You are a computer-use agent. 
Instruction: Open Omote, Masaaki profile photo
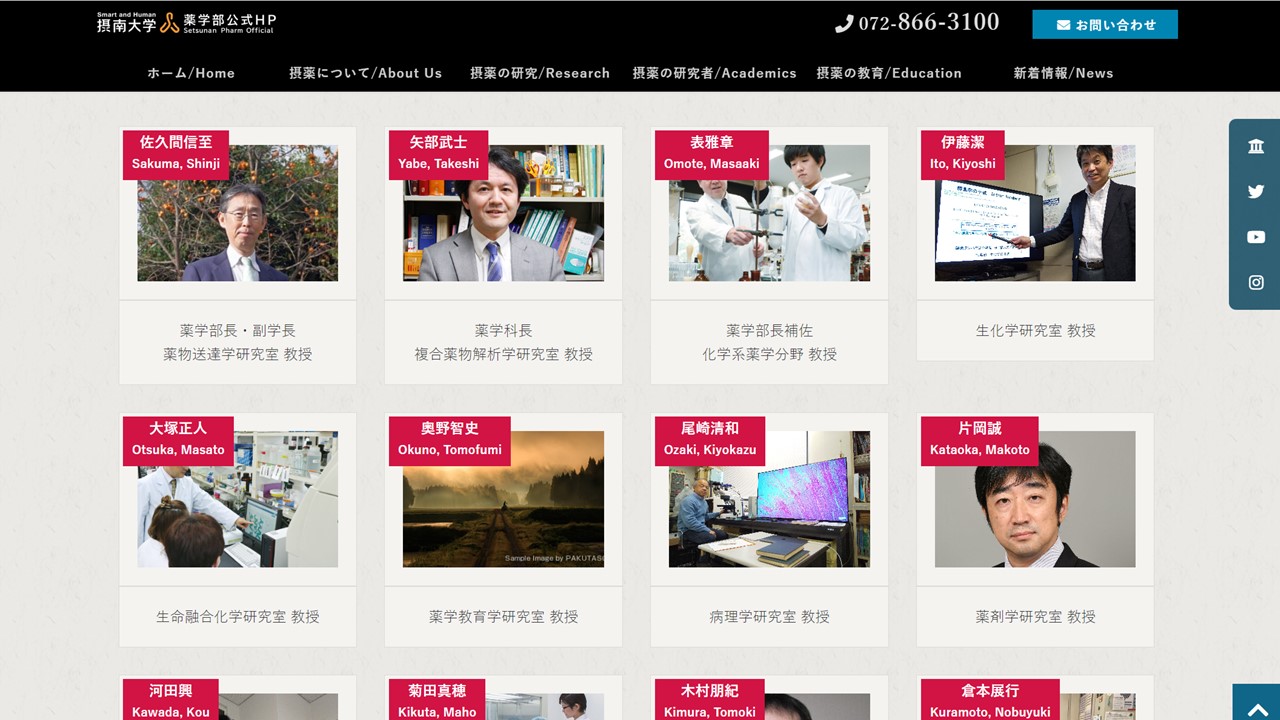click(x=770, y=213)
